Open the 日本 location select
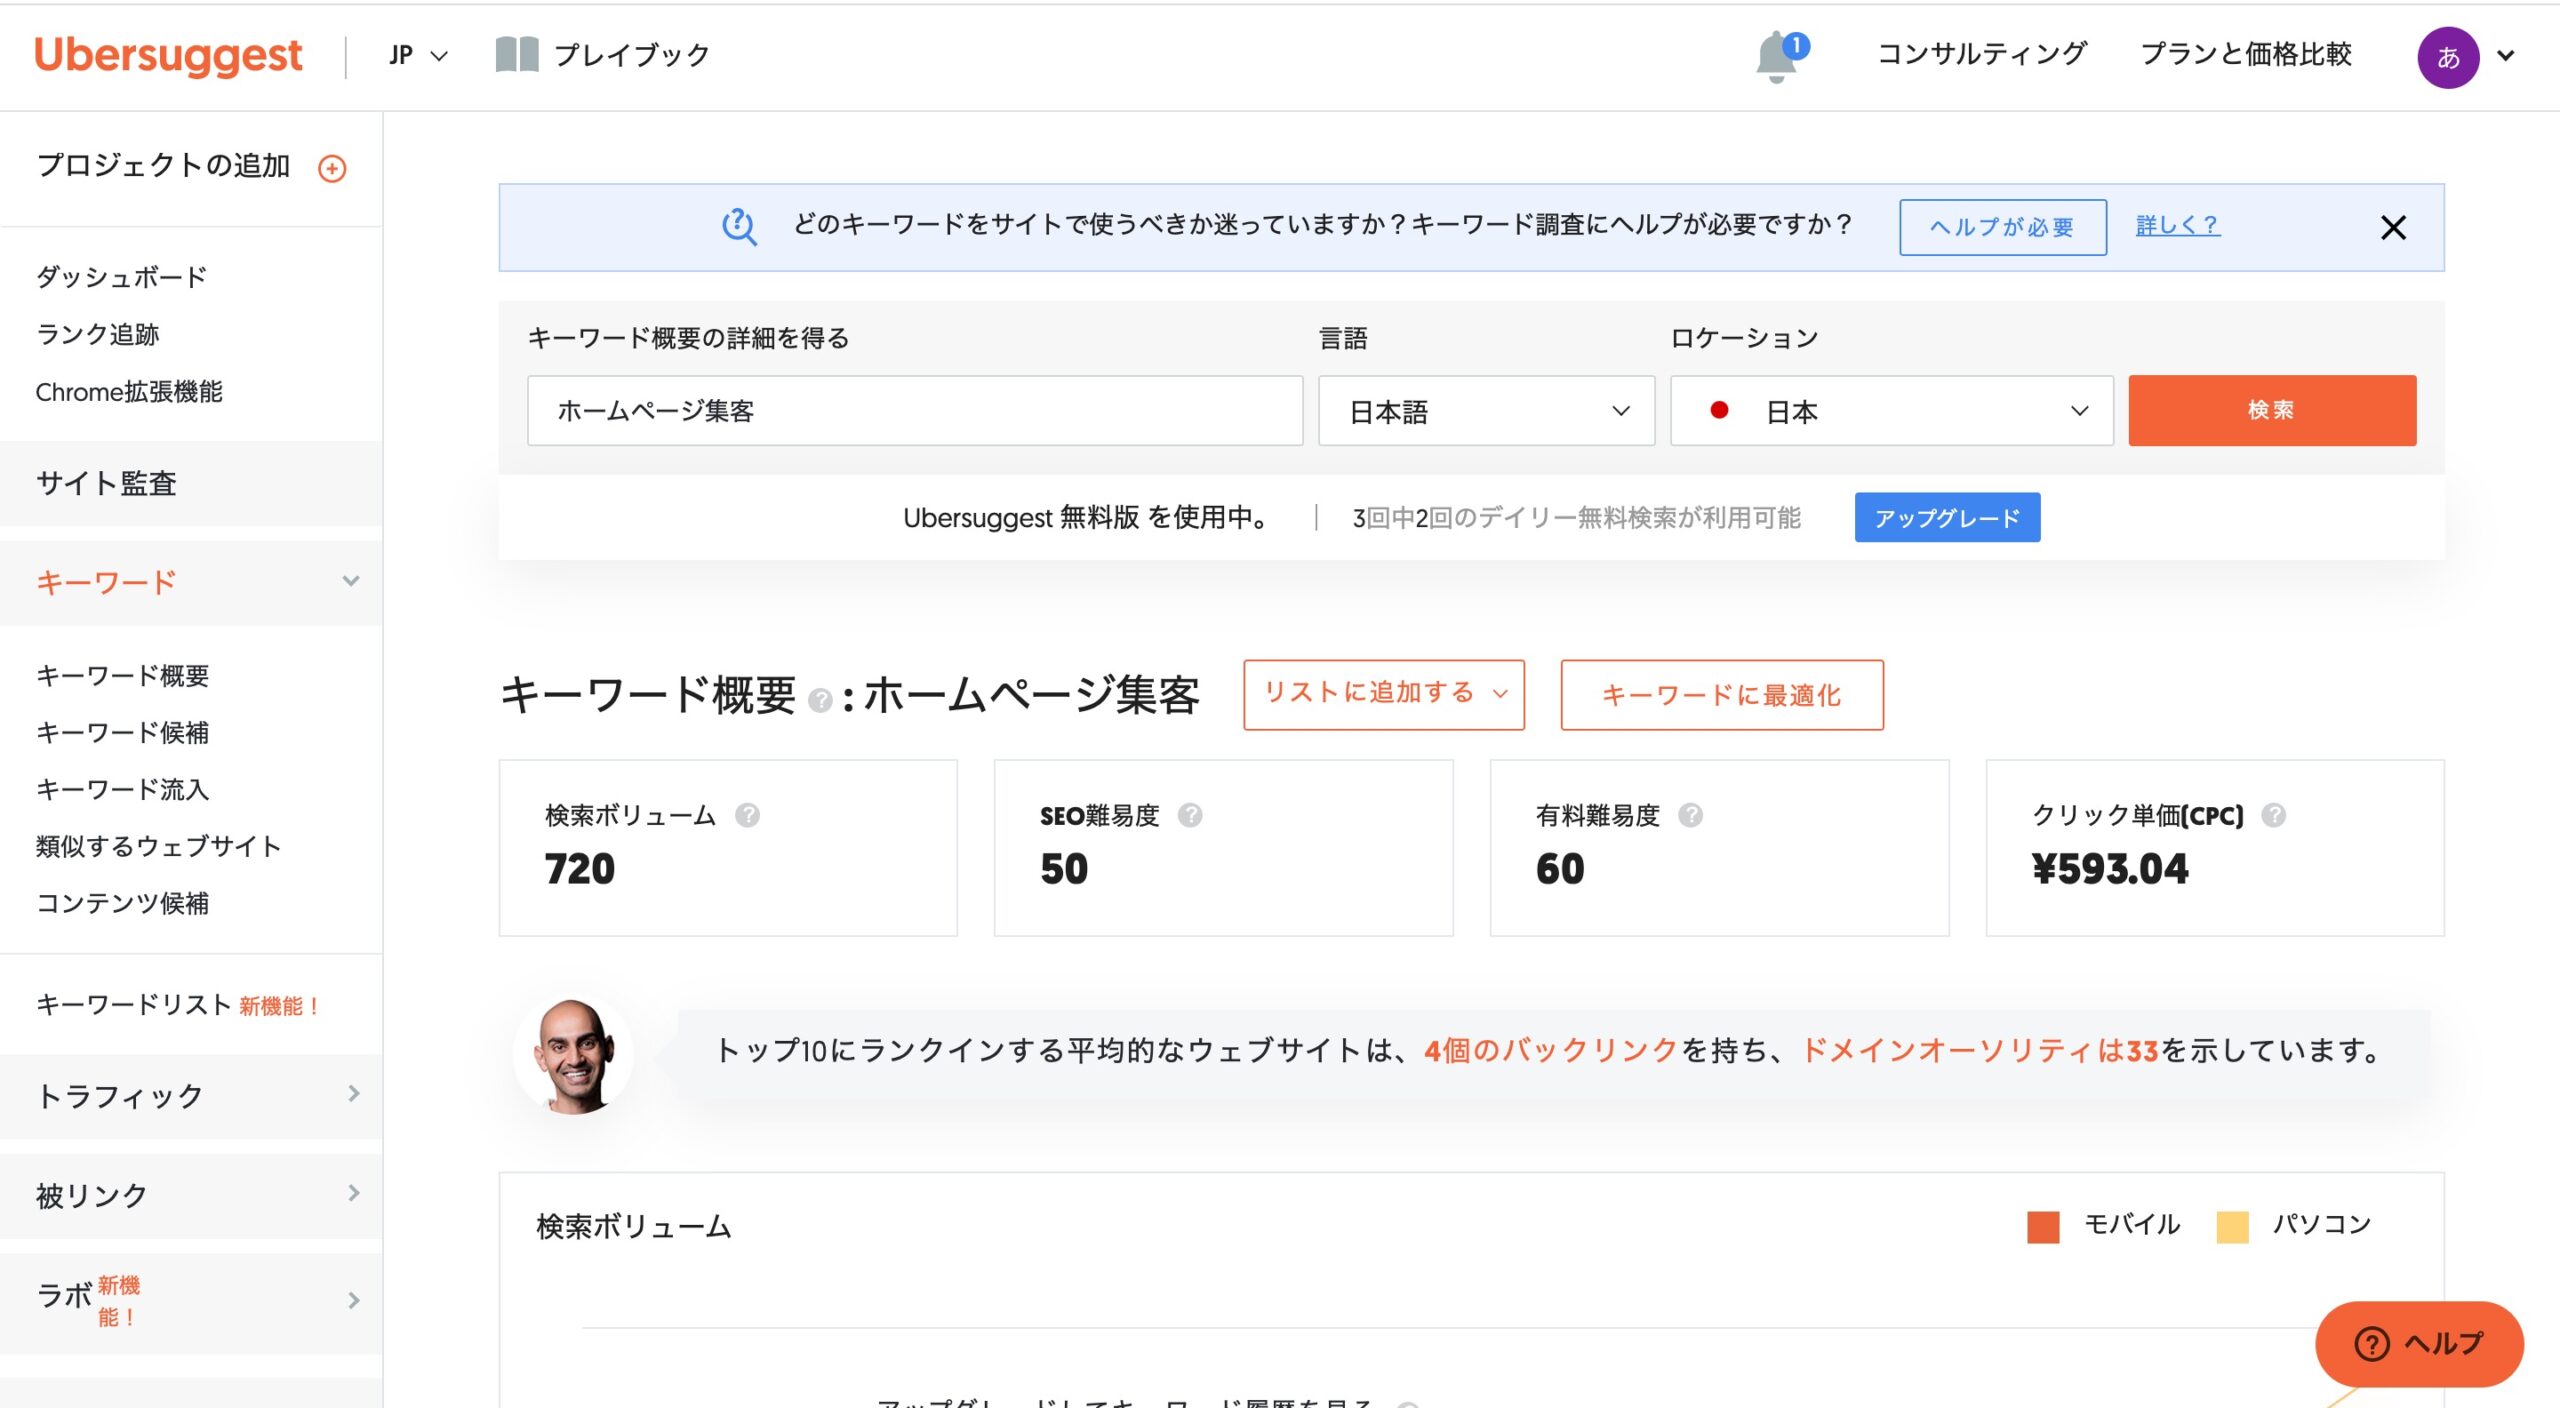 click(x=1891, y=411)
